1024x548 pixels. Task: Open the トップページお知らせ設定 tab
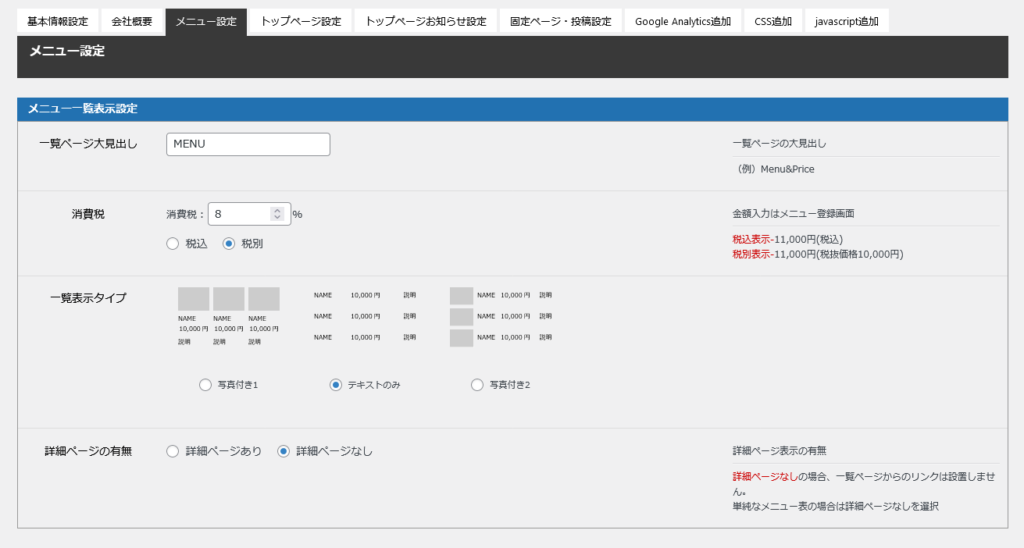pyautogui.click(x=426, y=21)
